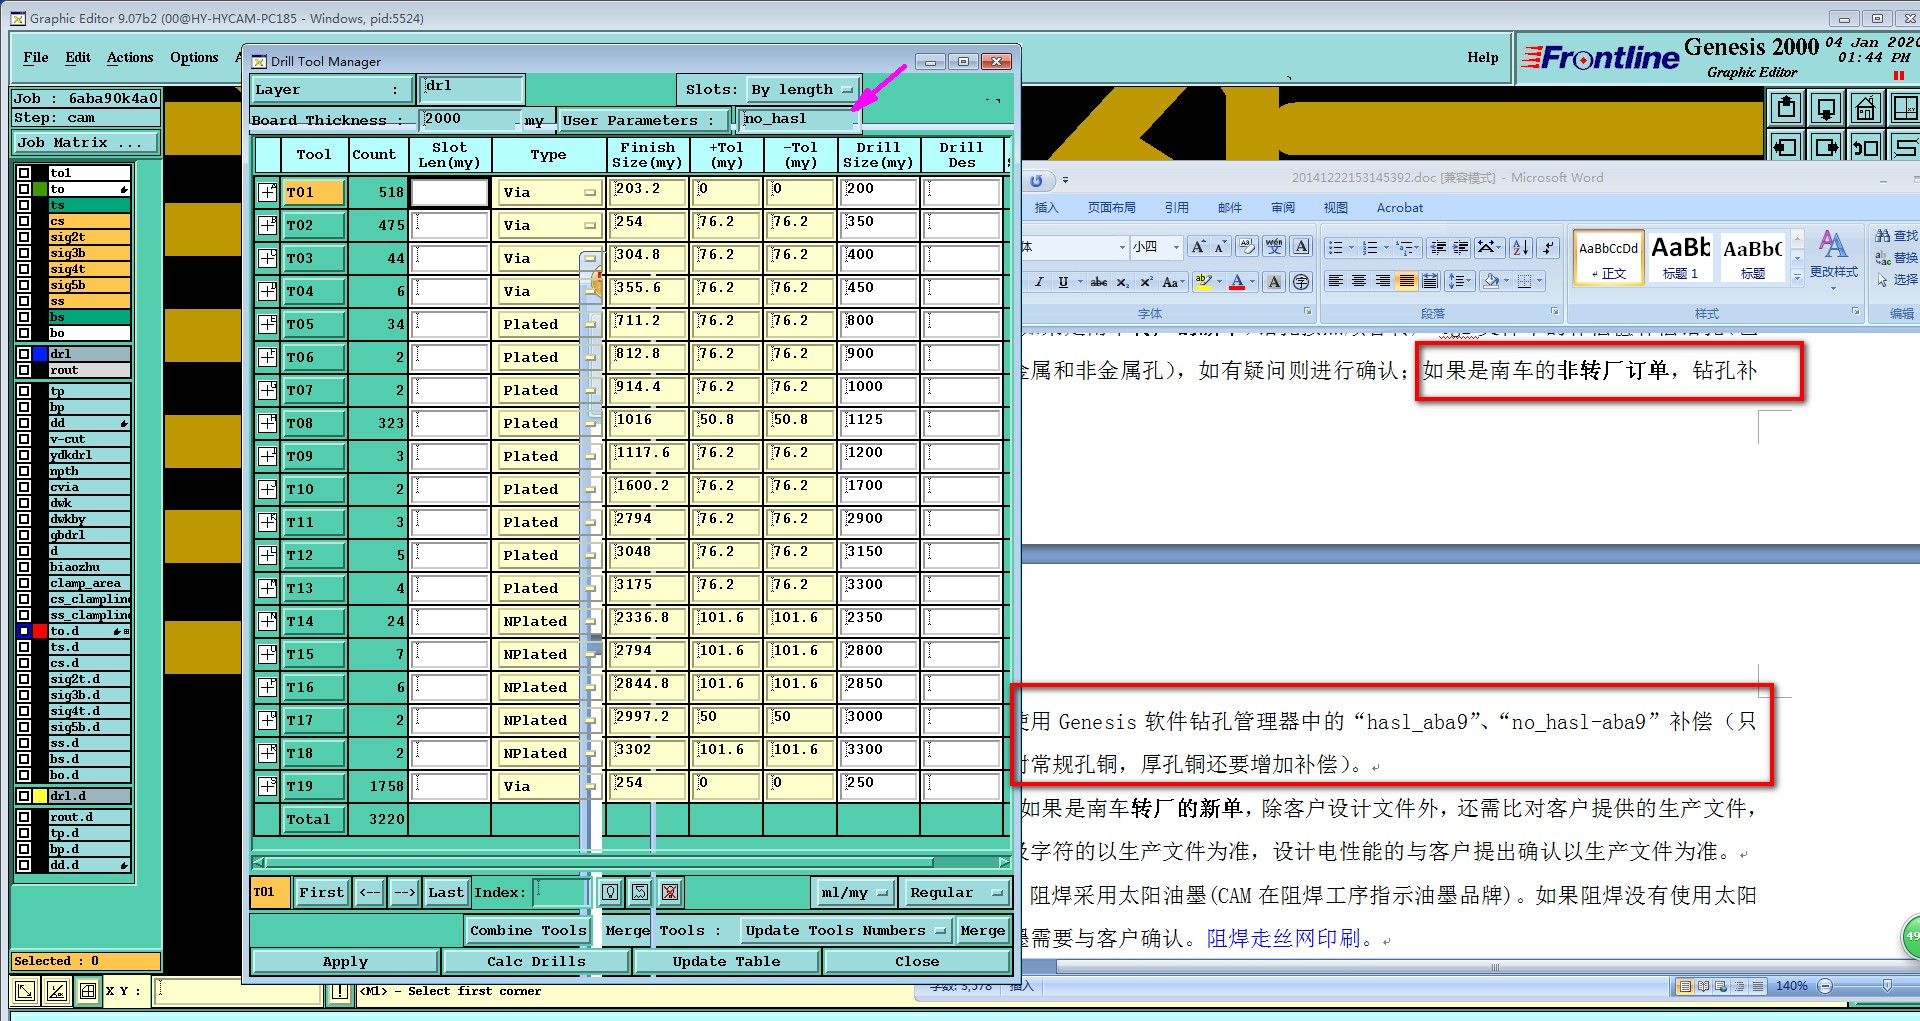Viewport: 1920px width, 1021px height.
Task: Click the exclamation icon in the status bar
Action: pyautogui.click(x=340, y=992)
